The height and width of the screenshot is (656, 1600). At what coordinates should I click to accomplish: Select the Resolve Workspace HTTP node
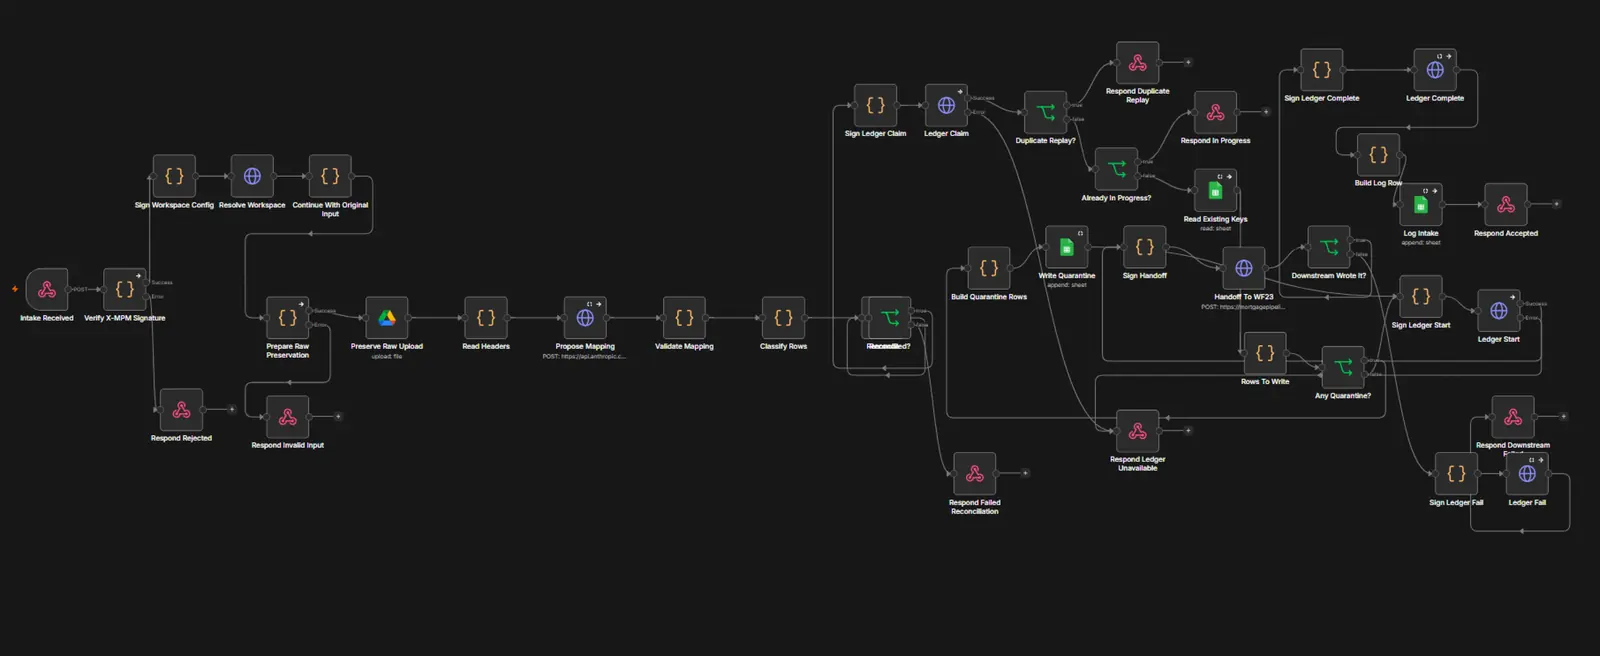point(252,176)
